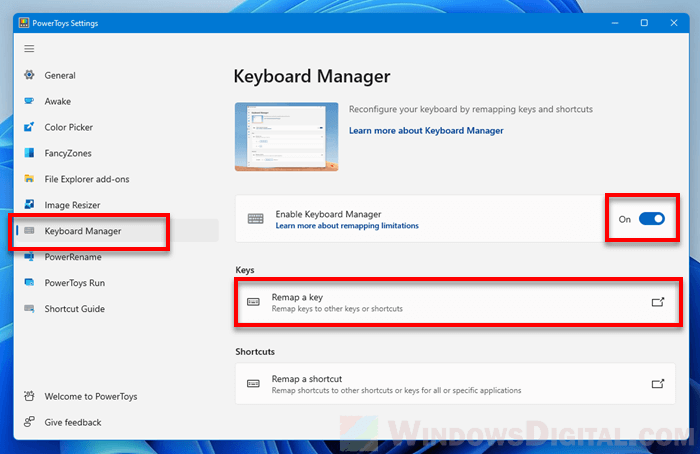700x454 pixels.
Task: Click the Keyboard Manager preview thumbnail
Action: click(x=287, y=137)
